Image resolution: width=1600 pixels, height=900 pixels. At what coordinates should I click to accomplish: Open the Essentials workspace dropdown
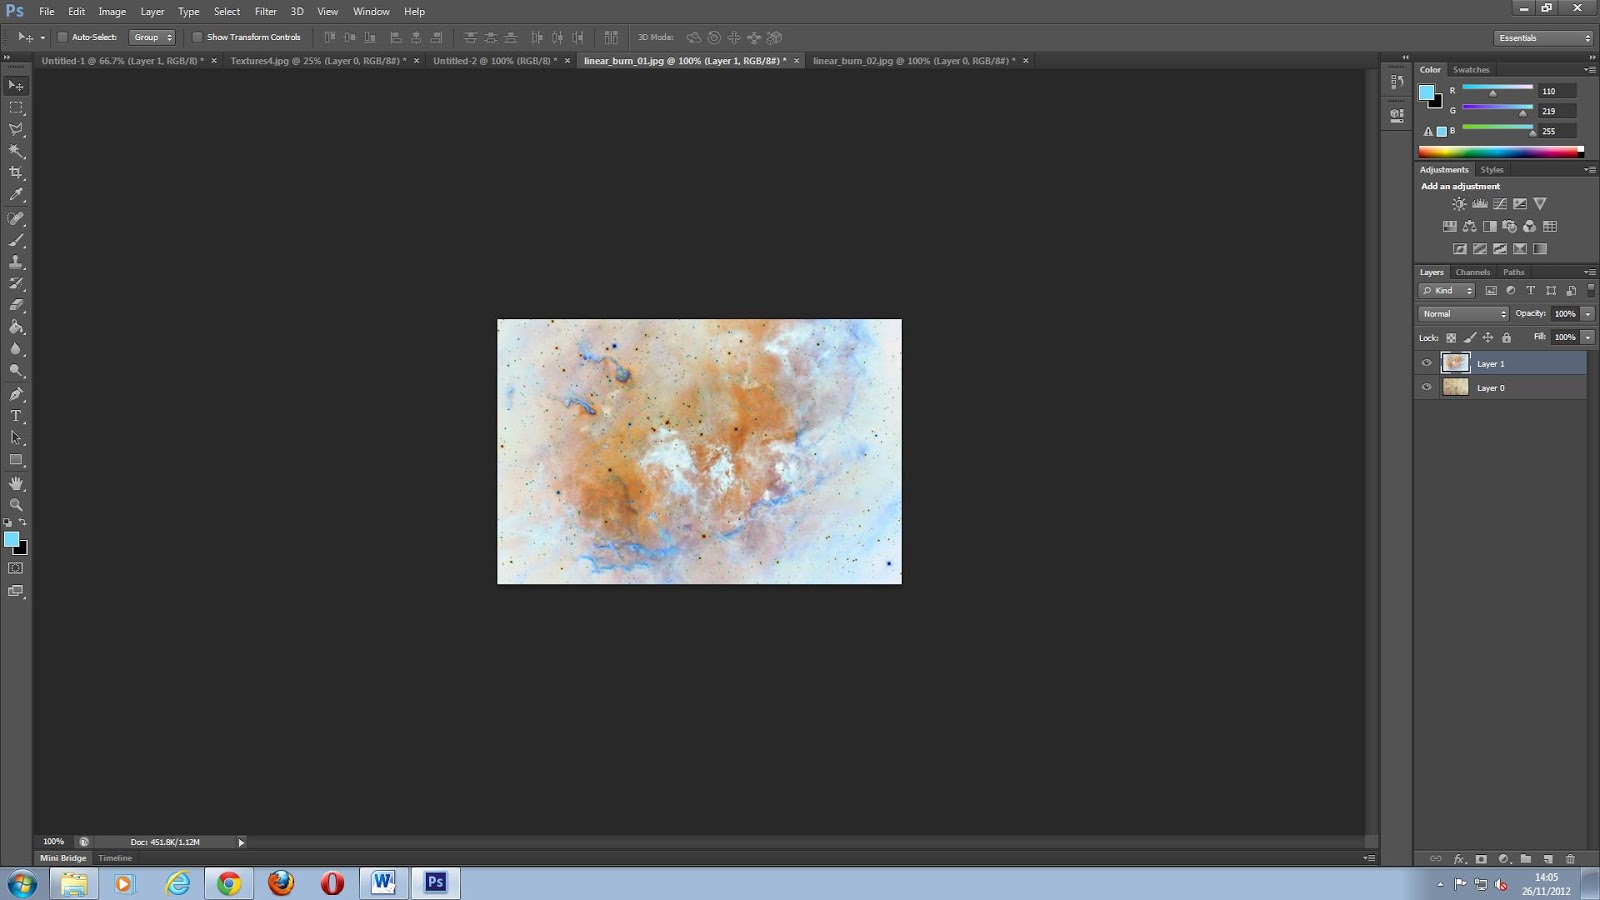(1543, 38)
